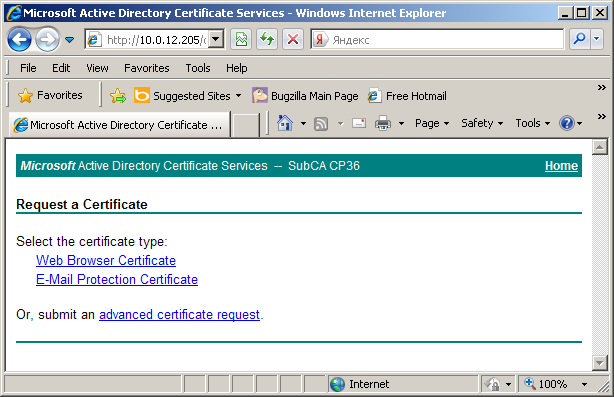Open the Favorites star button panel
614x397 pixels.
tap(50, 95)
